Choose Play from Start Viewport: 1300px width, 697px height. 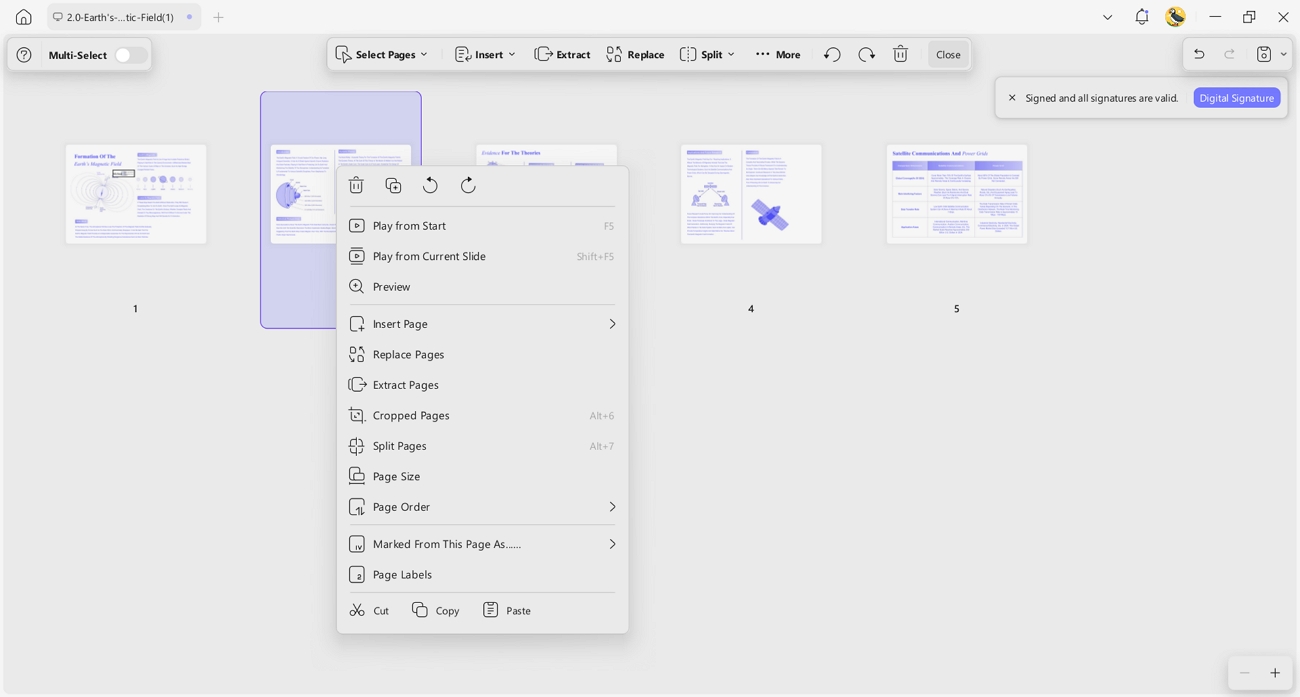482,226
